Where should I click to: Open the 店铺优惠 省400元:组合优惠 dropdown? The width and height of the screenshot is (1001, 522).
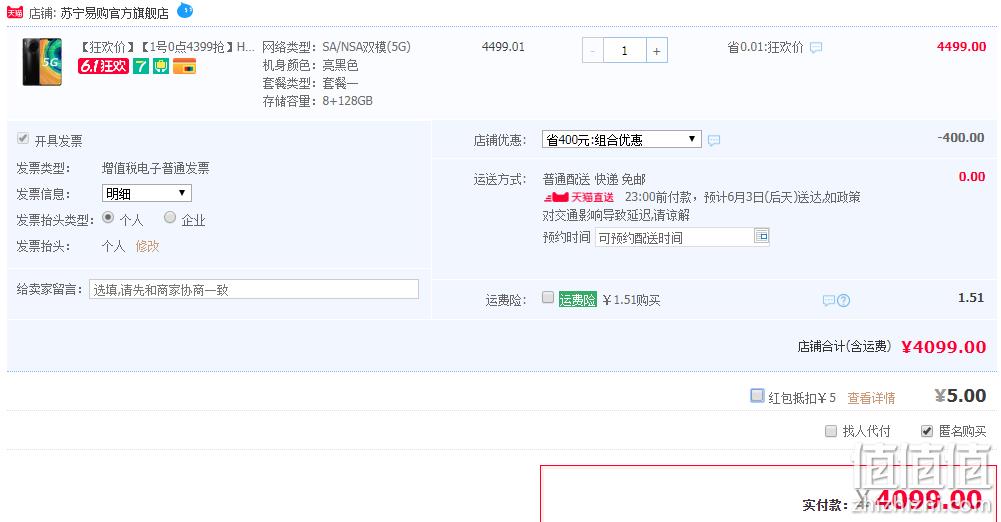pos(621,139)
